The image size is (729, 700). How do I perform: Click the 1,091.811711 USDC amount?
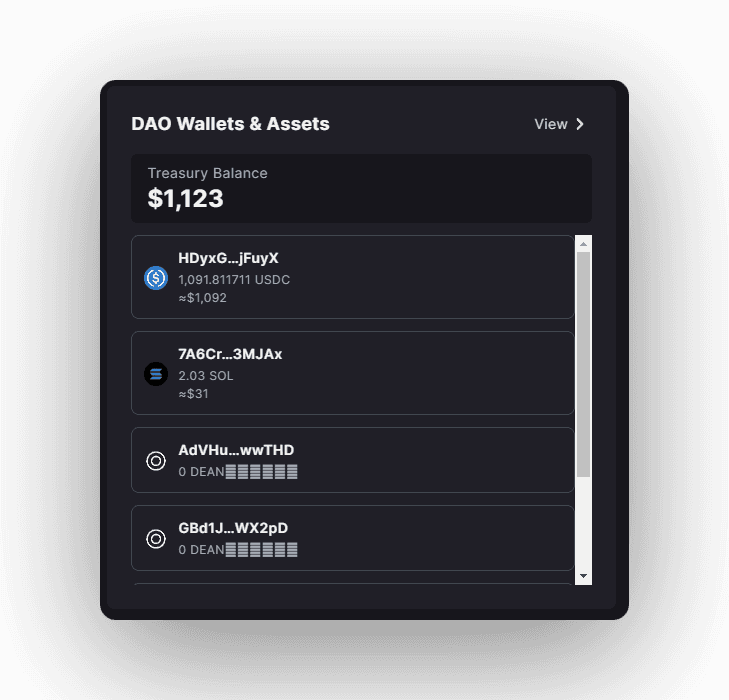tap(234, 280)
